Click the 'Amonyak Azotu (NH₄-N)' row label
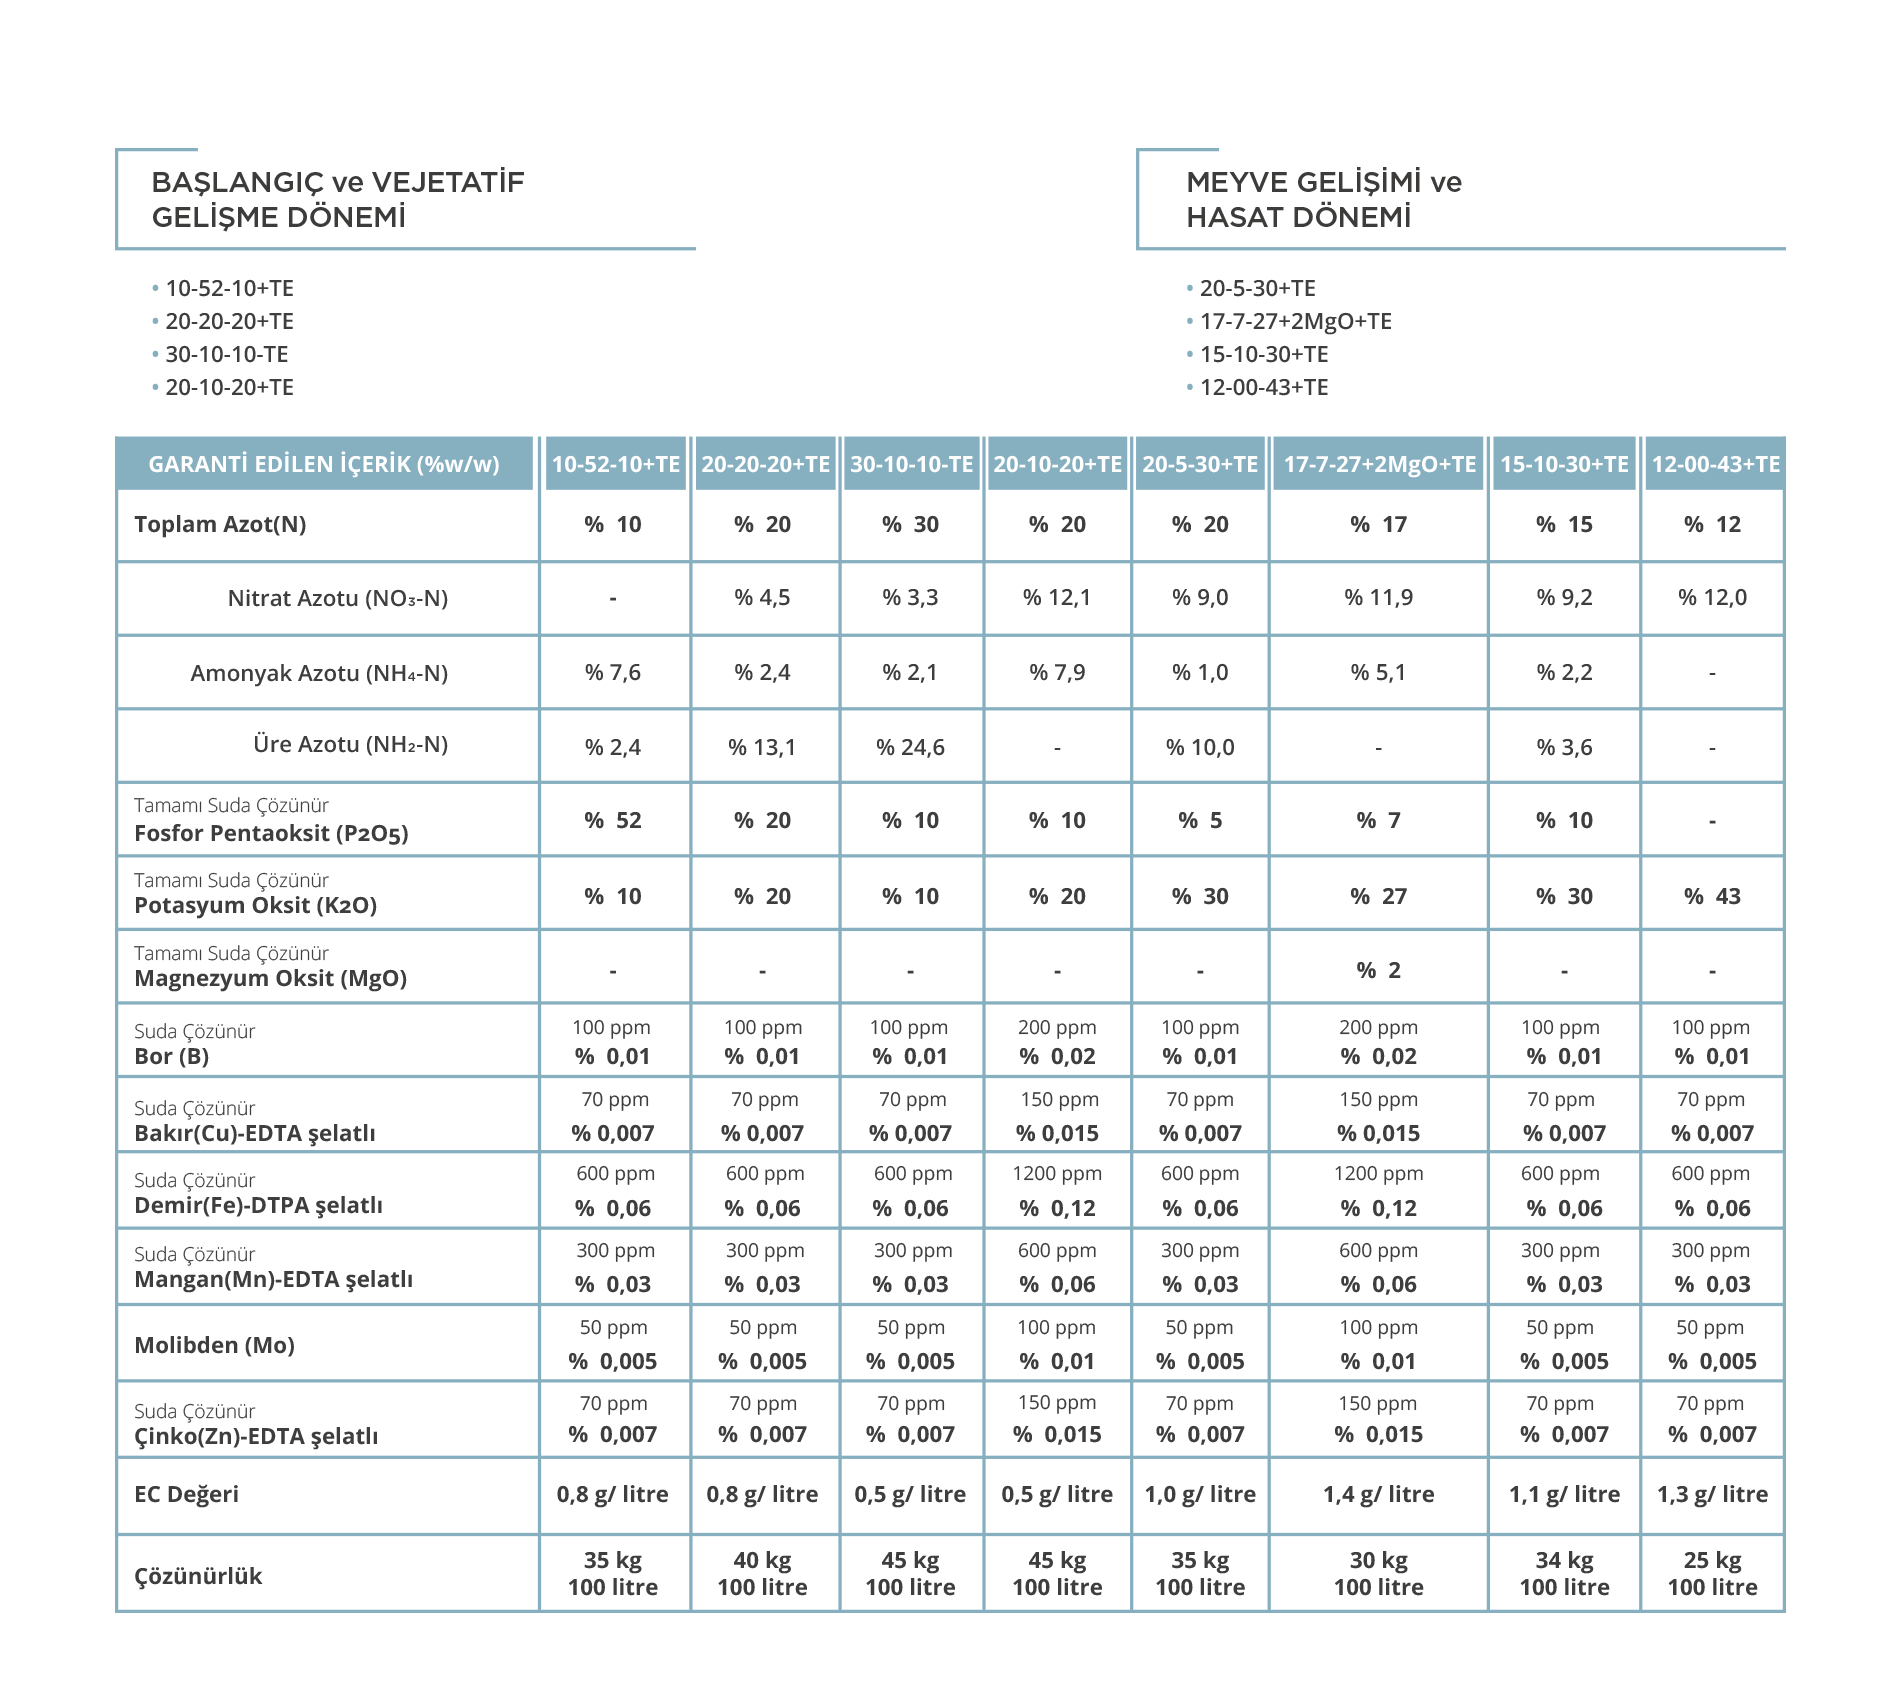 click(319, 673)
